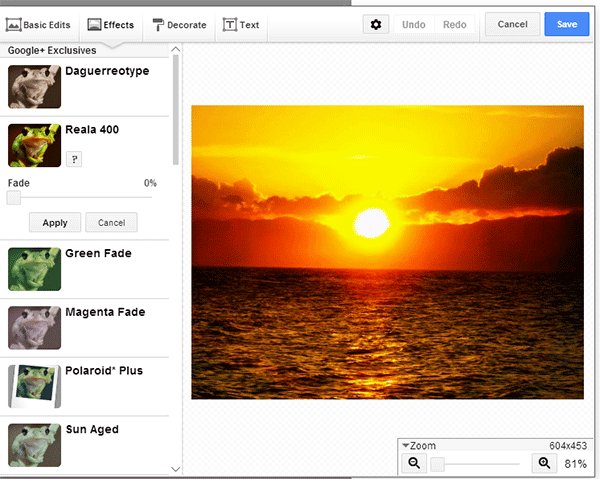Choose the Magenta Fade effect thumbnail

[34, 328]
